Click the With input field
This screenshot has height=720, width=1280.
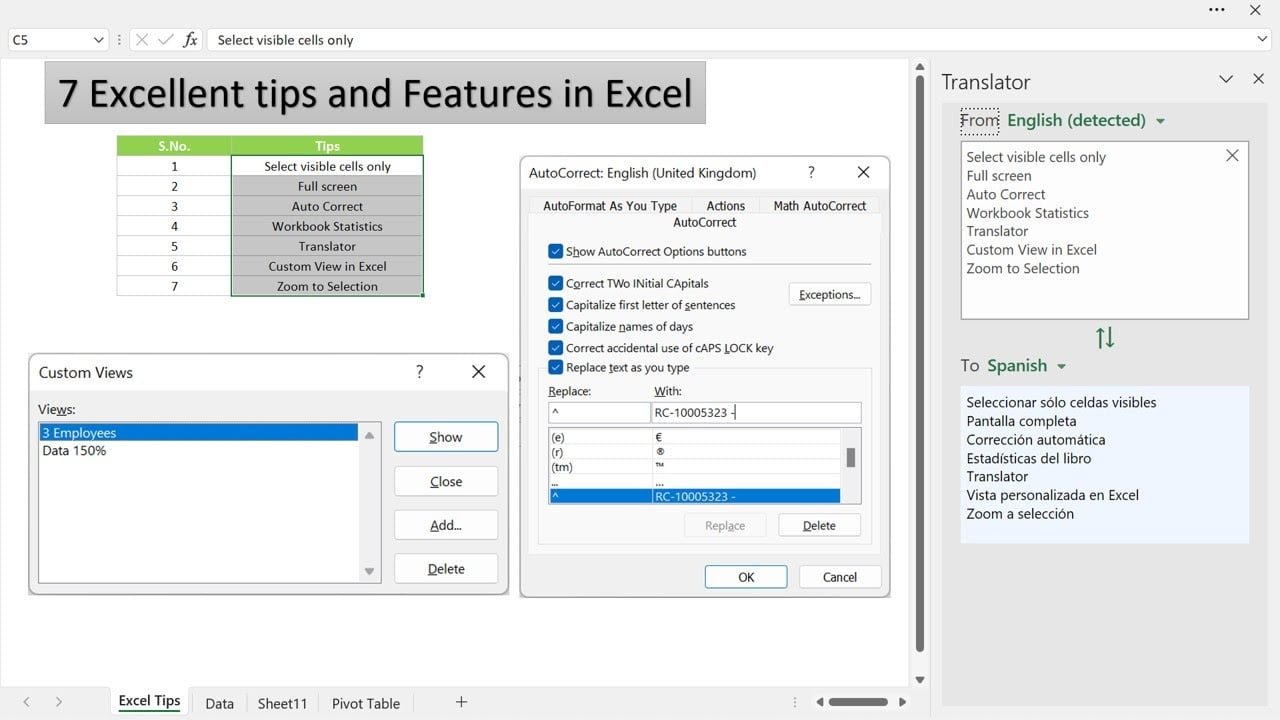[x=756, y=412]
